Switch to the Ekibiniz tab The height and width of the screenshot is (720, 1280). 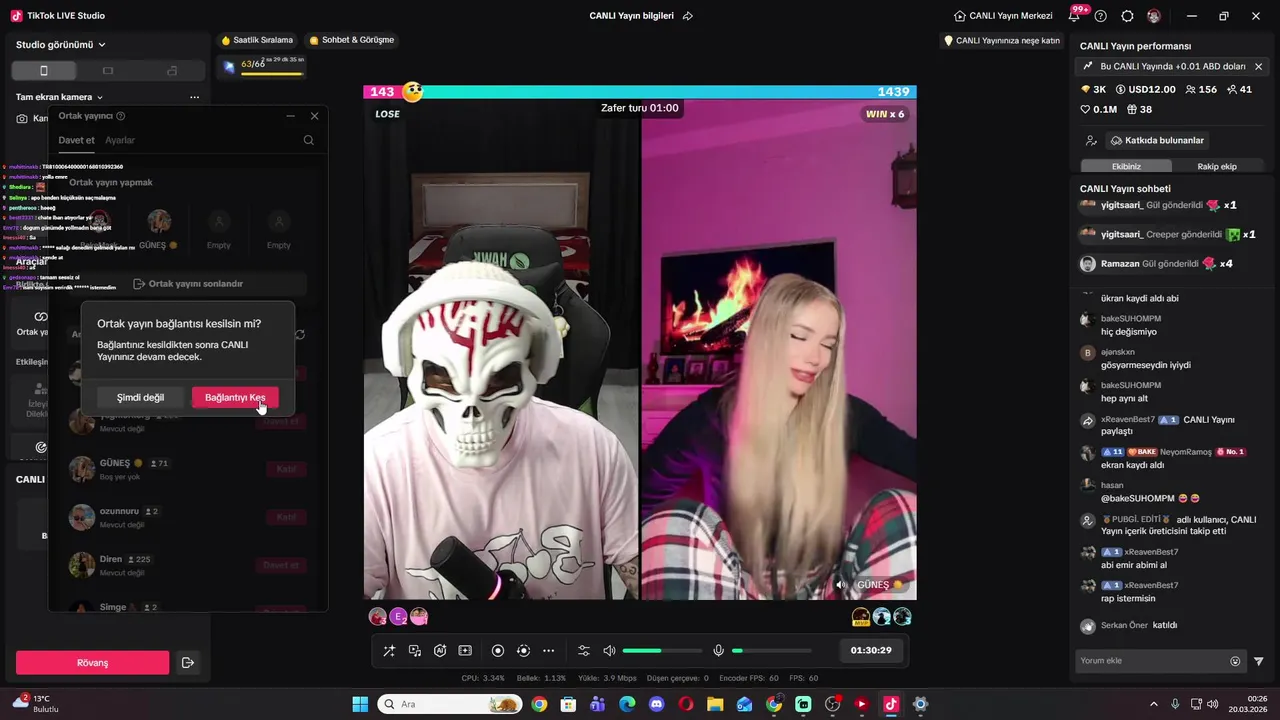[1126, 166]
